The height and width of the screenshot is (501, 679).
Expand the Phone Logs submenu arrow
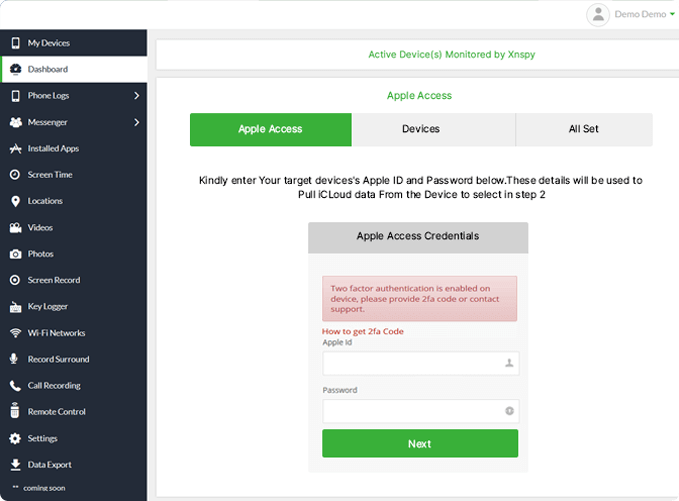click(136, 96)
